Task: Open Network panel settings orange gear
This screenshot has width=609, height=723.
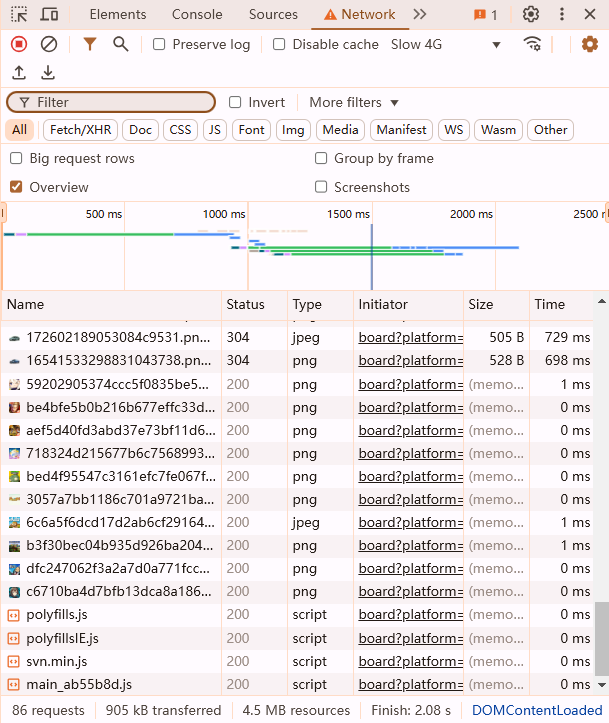Action: coord(590,44)
